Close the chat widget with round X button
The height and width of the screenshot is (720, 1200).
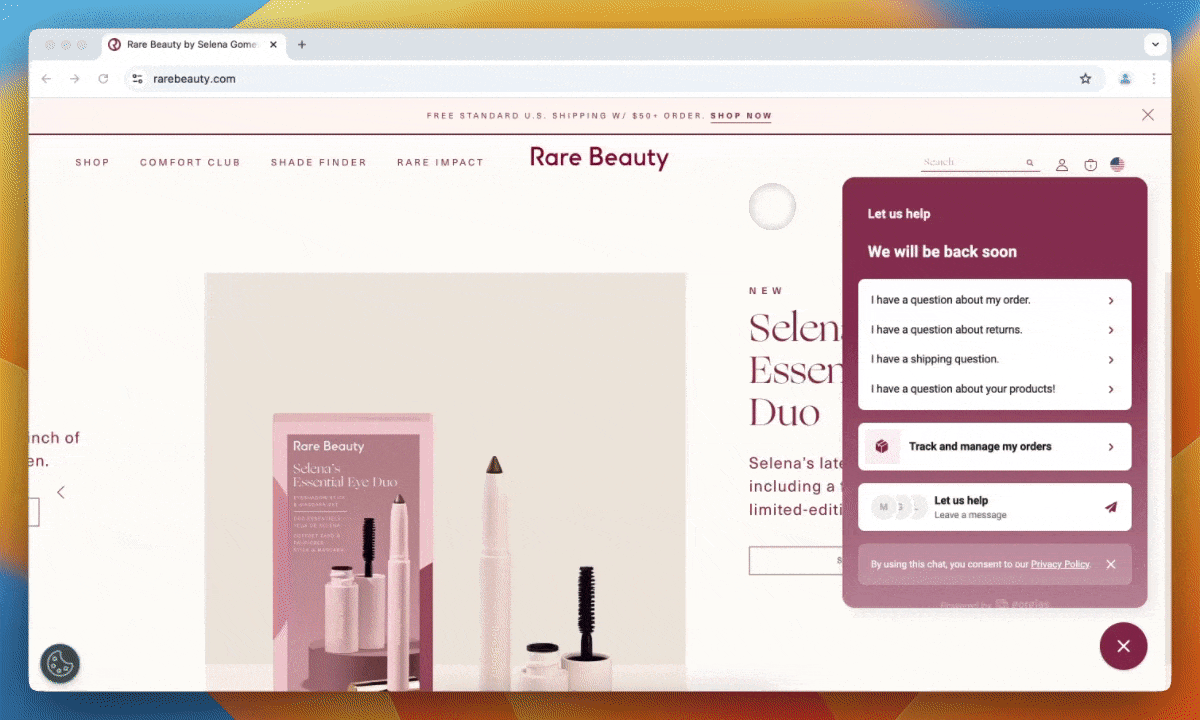(1123, 646)
